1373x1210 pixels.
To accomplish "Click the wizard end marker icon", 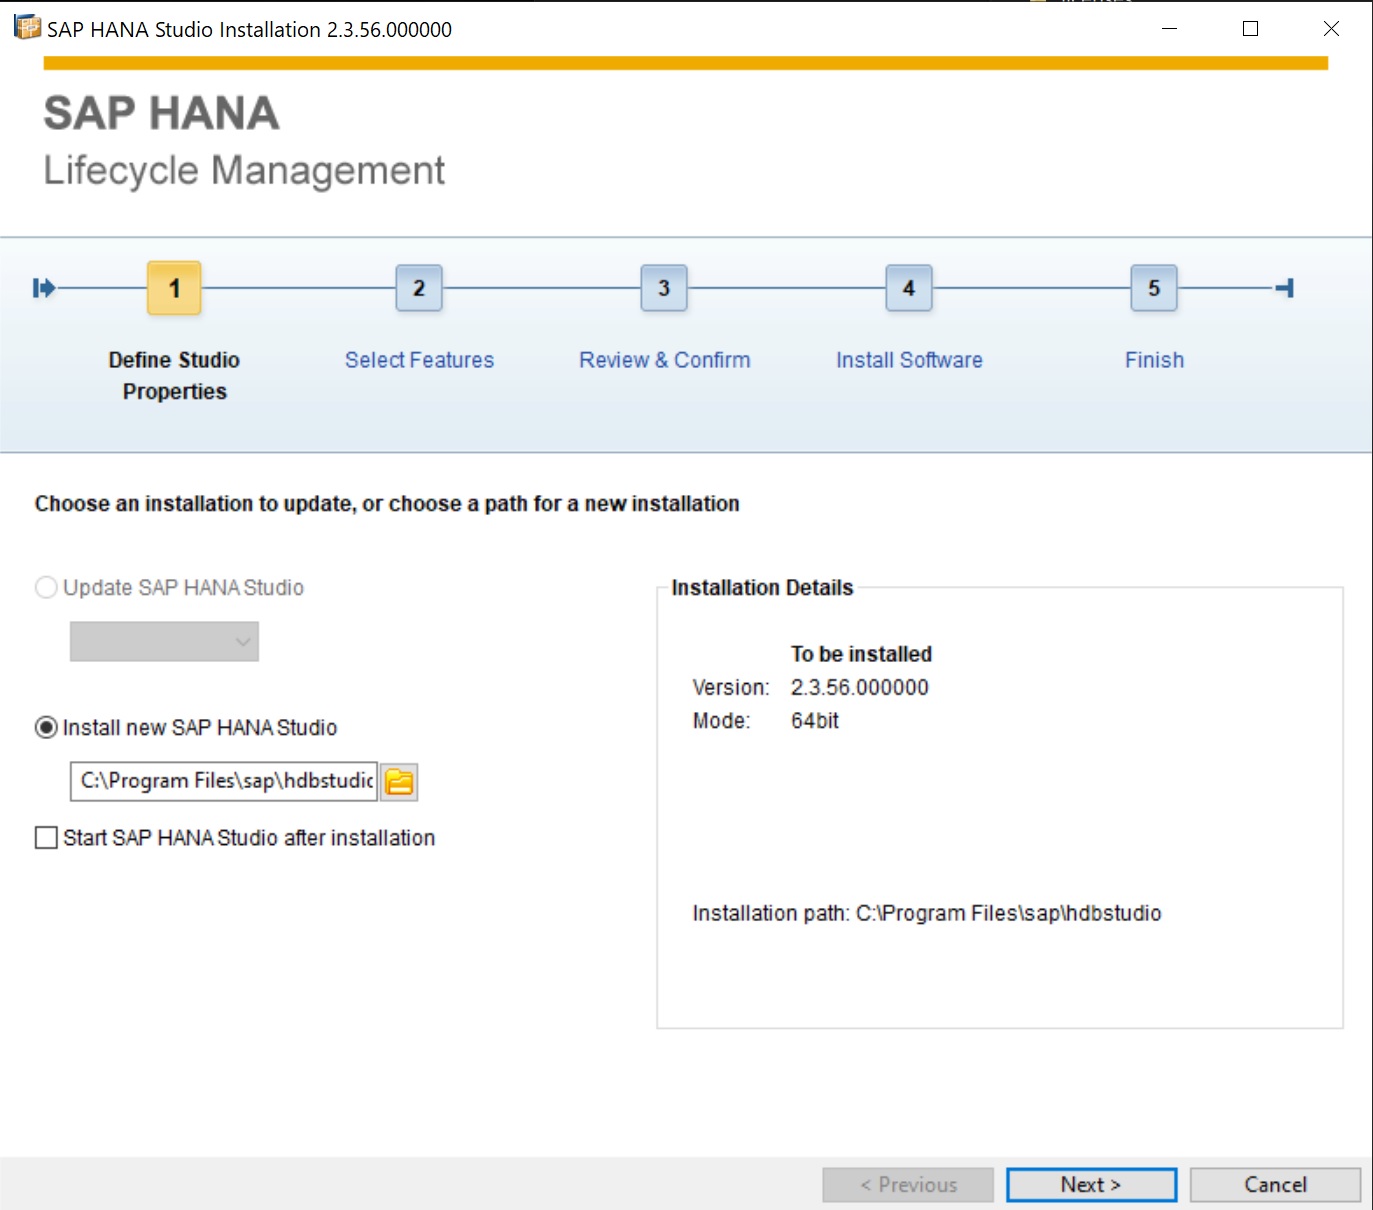I will (x=1285, y=288).
